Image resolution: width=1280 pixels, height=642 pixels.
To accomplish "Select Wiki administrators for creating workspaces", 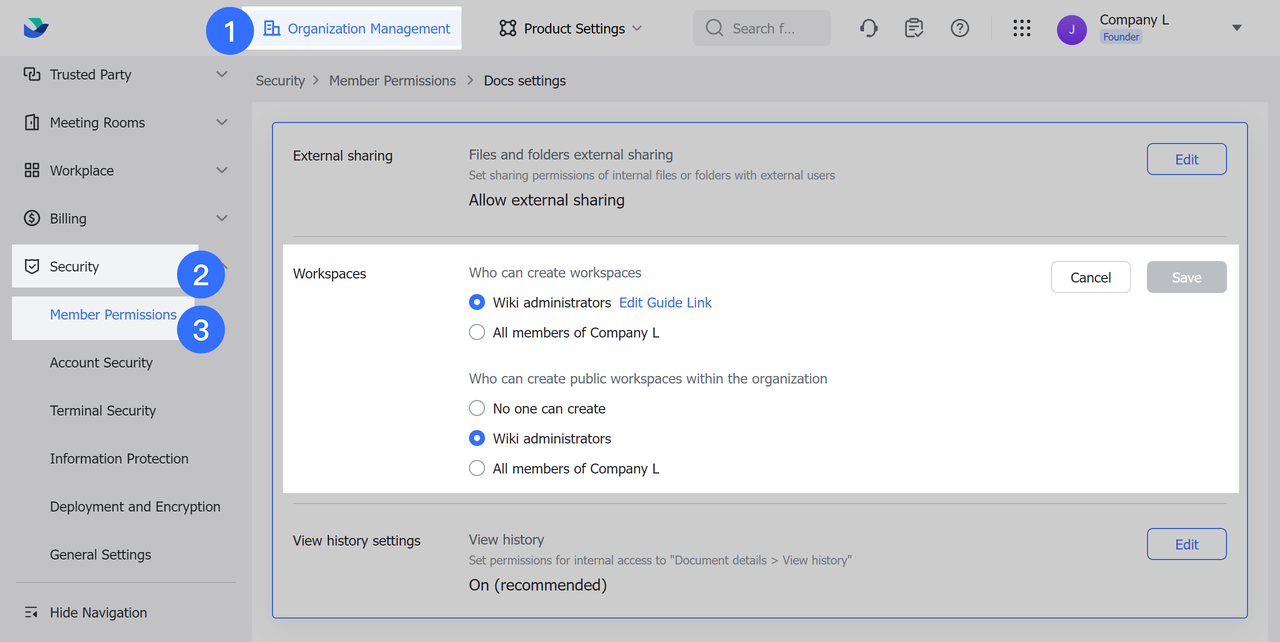I will pos(477,302).
